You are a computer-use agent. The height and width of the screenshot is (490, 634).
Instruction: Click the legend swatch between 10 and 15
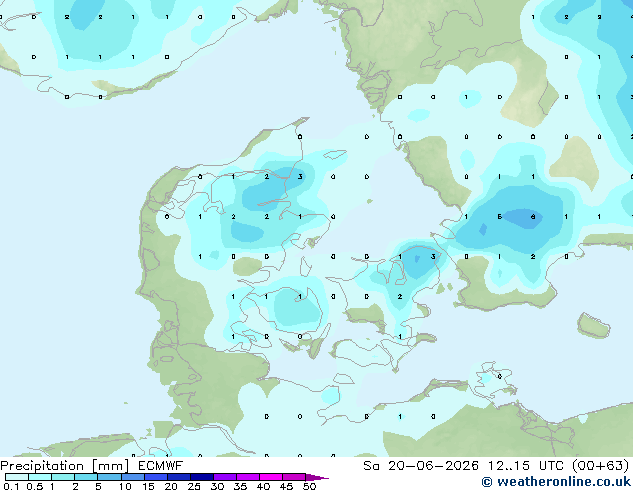click(x=133, y=477)
